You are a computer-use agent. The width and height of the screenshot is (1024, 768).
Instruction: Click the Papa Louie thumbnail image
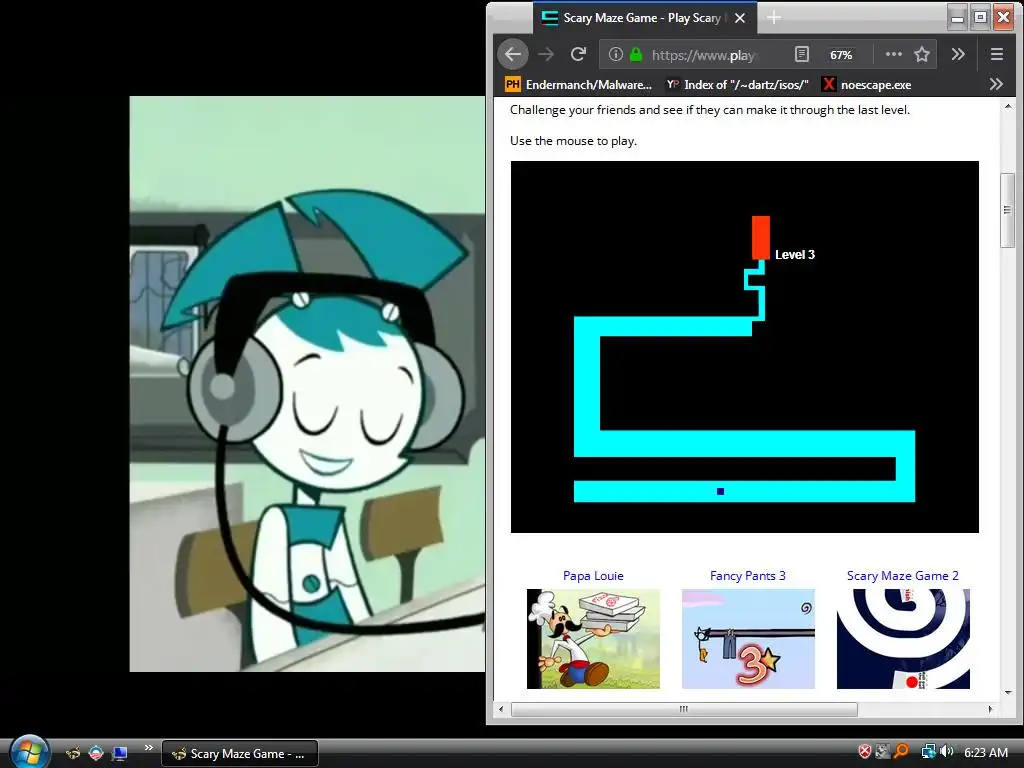[x=593, y=639]
